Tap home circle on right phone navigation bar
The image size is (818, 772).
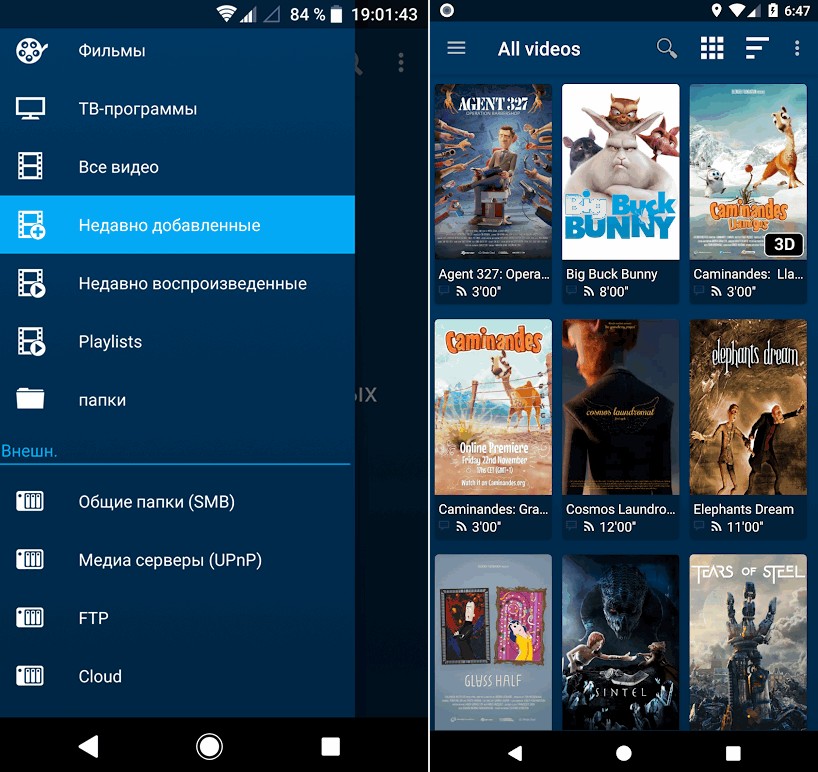pyautogui.click(x=623, y=753)
